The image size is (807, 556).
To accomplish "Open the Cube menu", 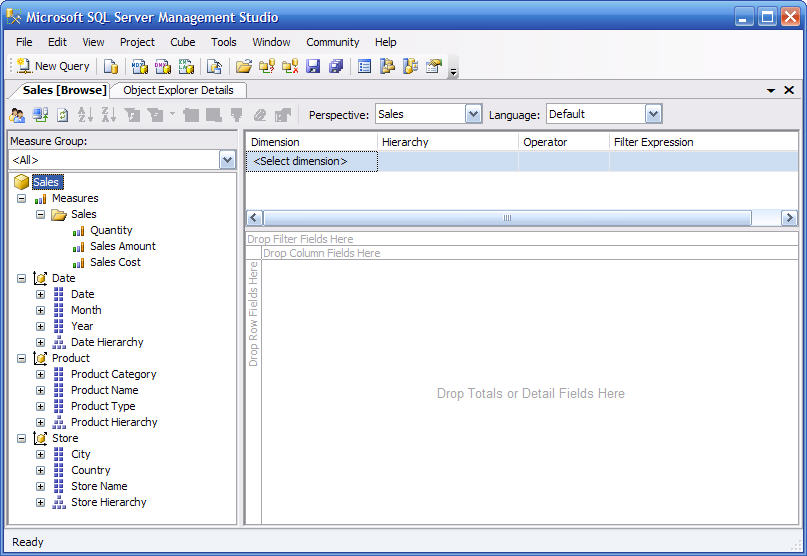I will pos(183,42).
